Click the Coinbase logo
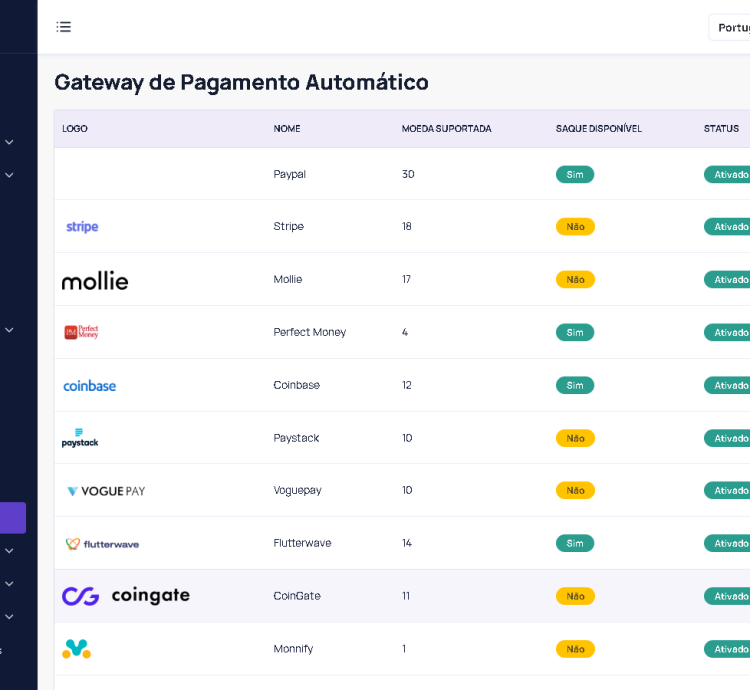Image resolution: width=750 pixels, height=690 pixels. coord(90,386)
